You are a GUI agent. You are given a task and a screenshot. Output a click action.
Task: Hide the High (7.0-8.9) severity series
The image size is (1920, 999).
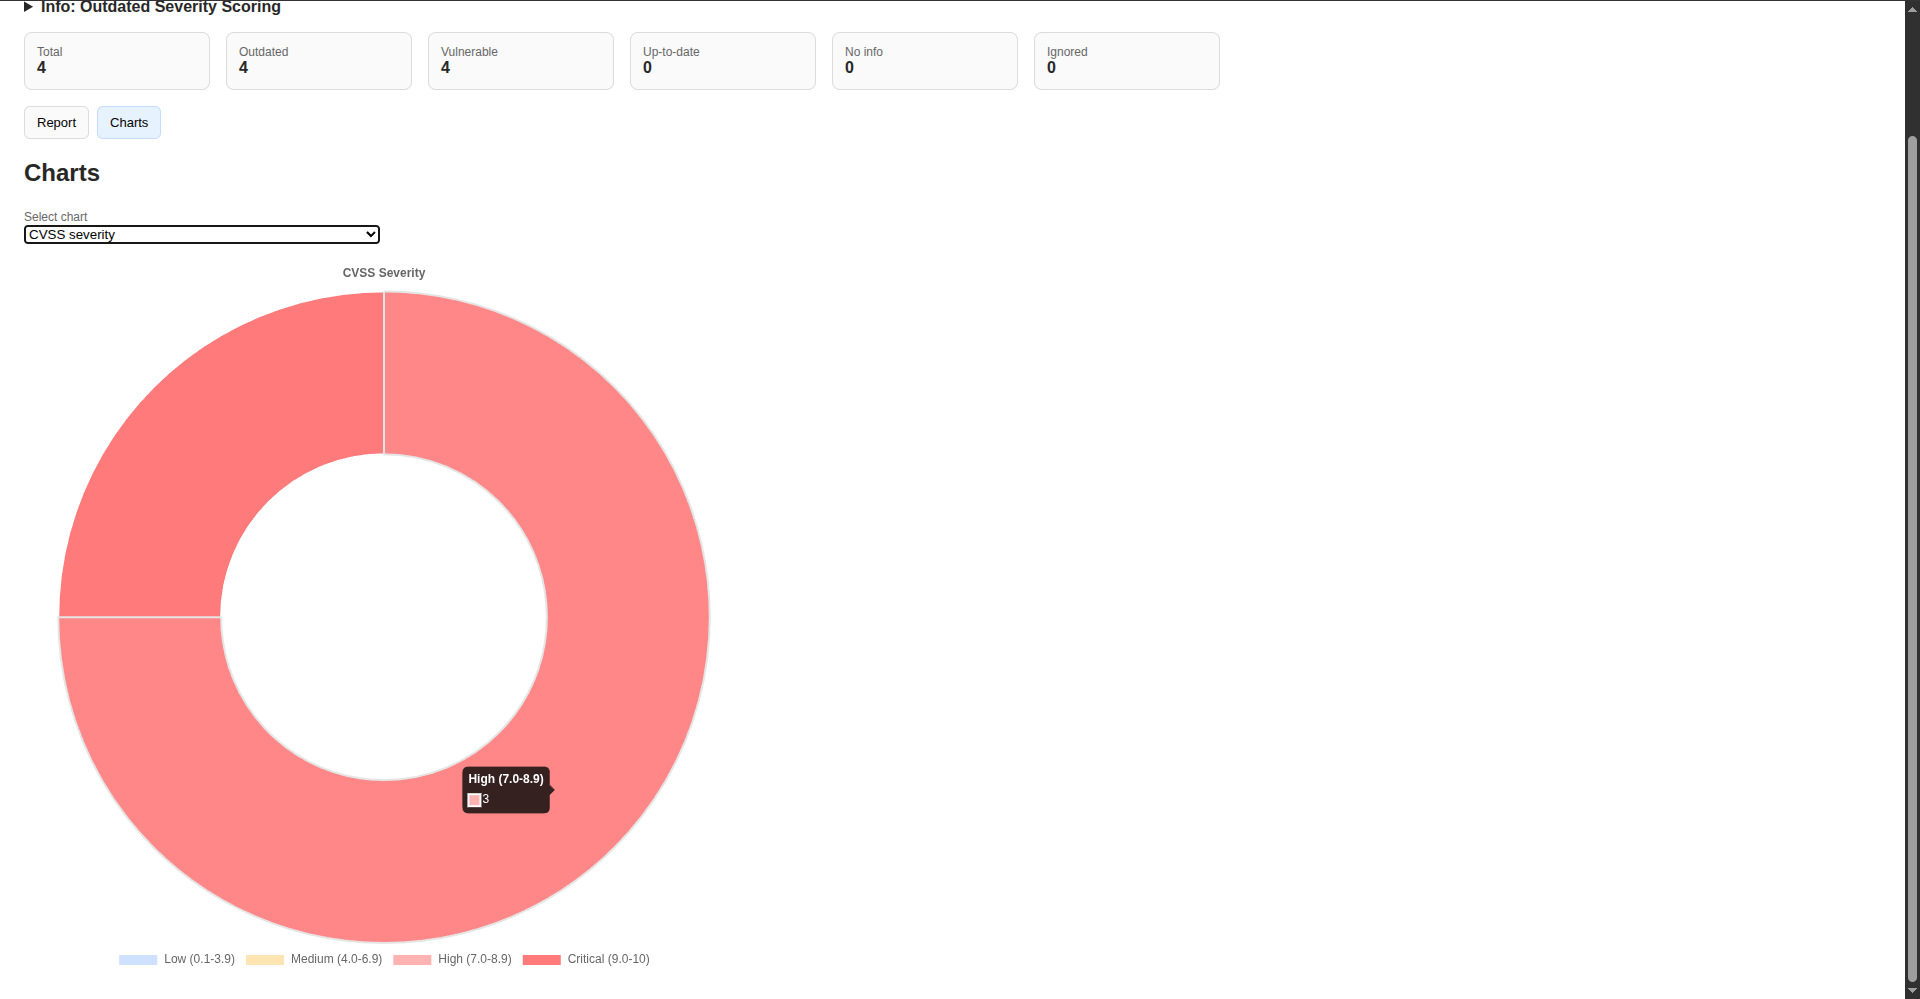(452, 960)
